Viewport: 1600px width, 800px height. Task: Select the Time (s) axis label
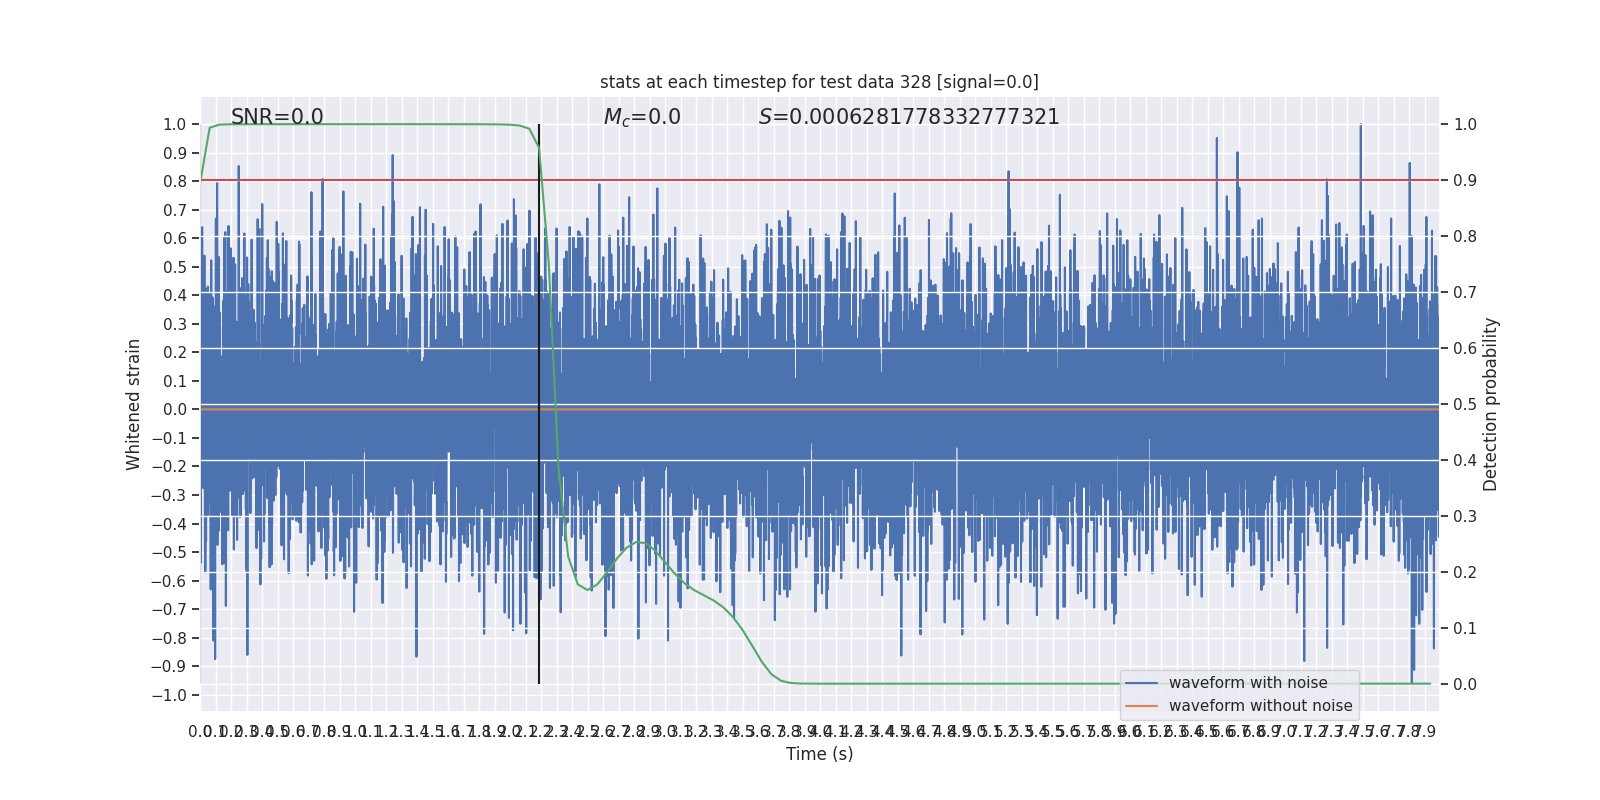(819, 754)
